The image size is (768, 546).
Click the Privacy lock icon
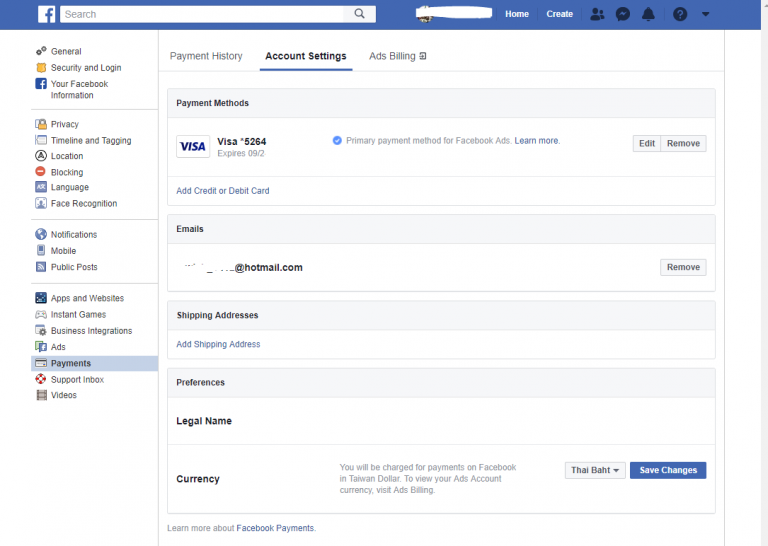[x=41, y=124]
